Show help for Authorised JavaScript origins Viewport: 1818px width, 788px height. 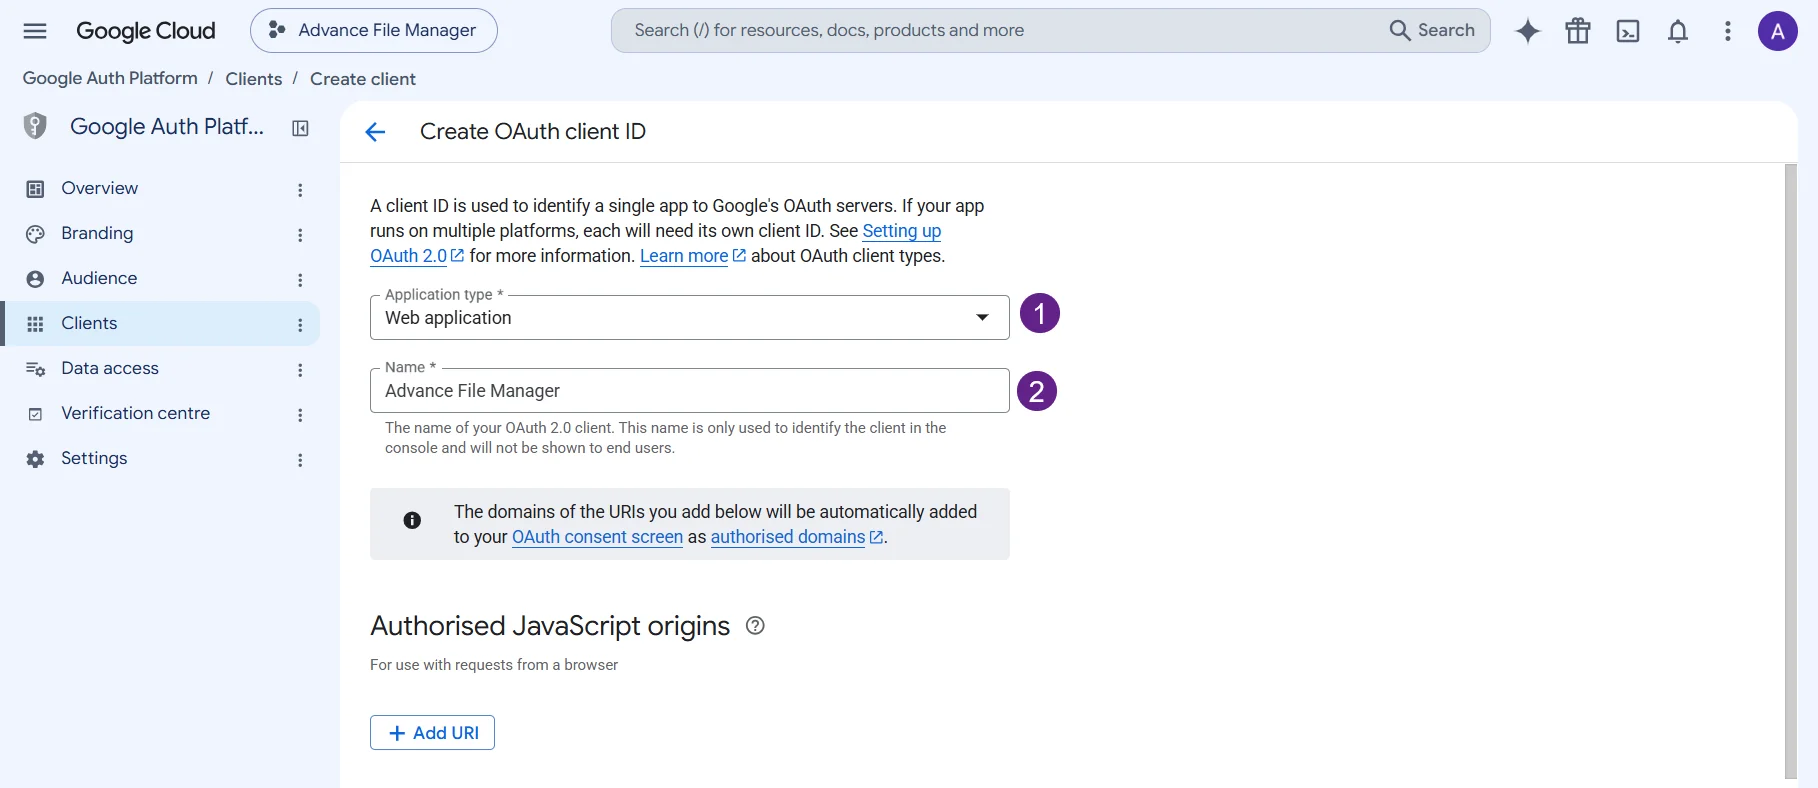tap(756, 626)
